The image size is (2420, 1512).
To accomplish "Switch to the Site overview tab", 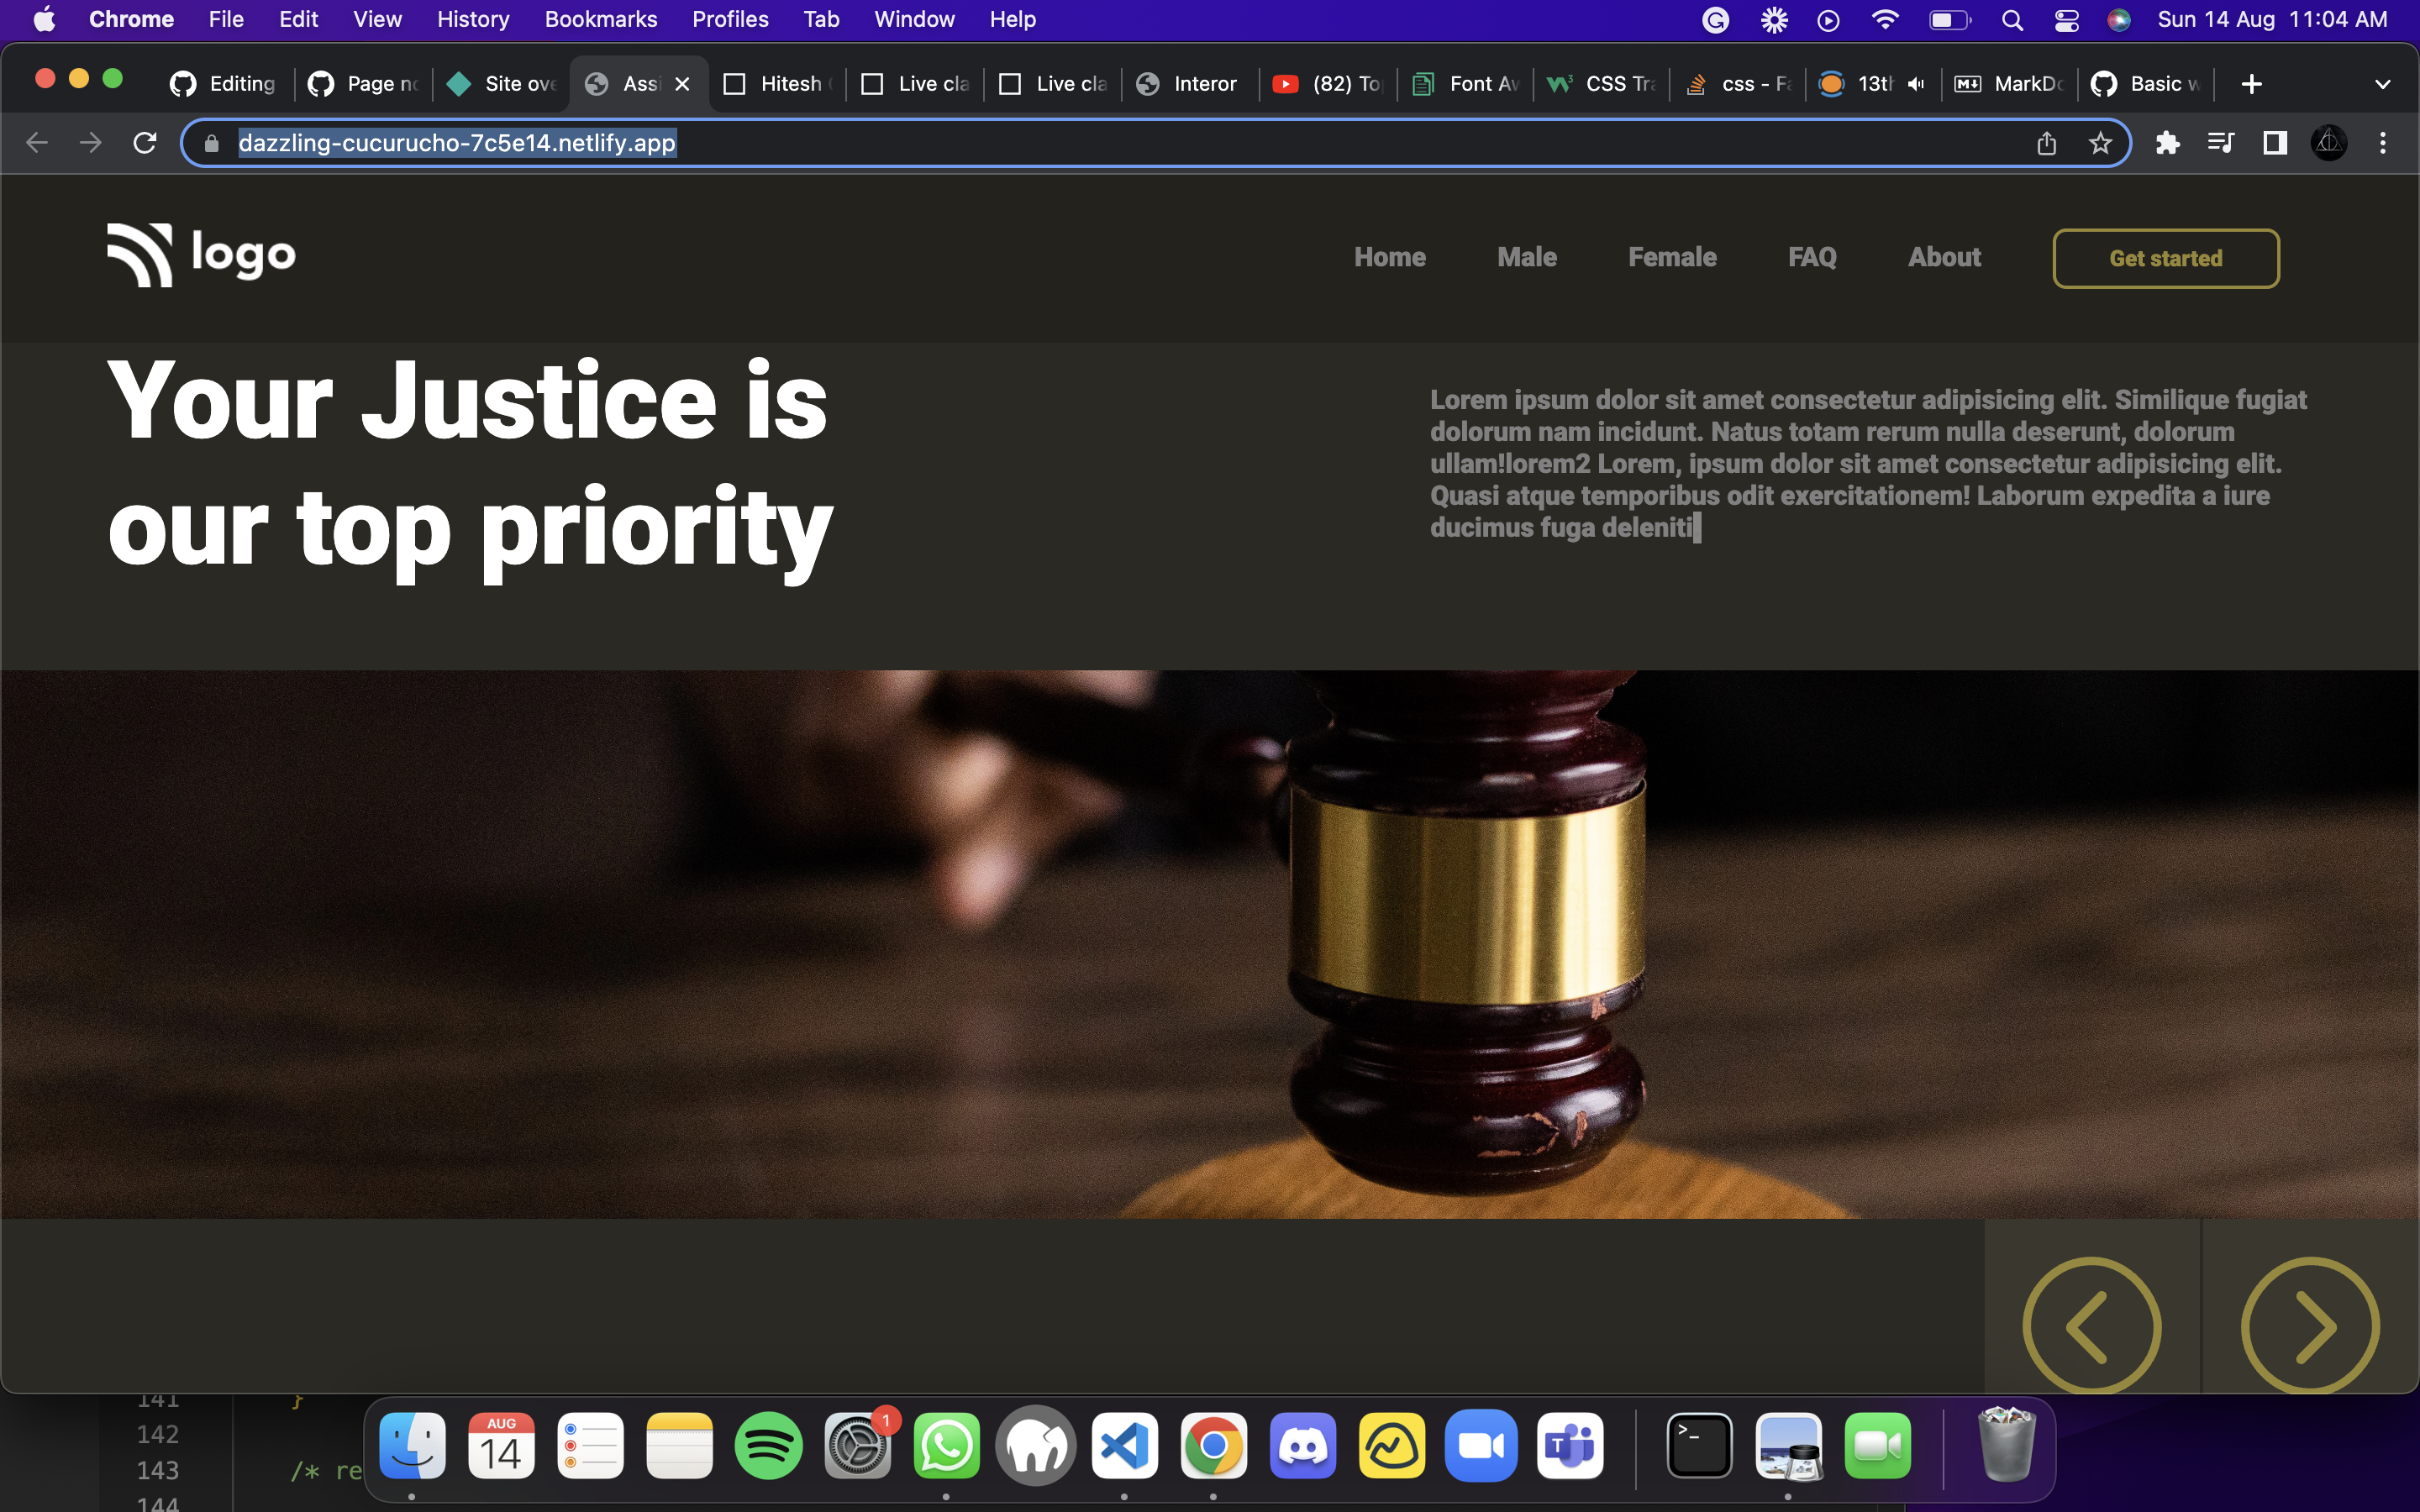I will pyautogui.click(x=502, y=84).
